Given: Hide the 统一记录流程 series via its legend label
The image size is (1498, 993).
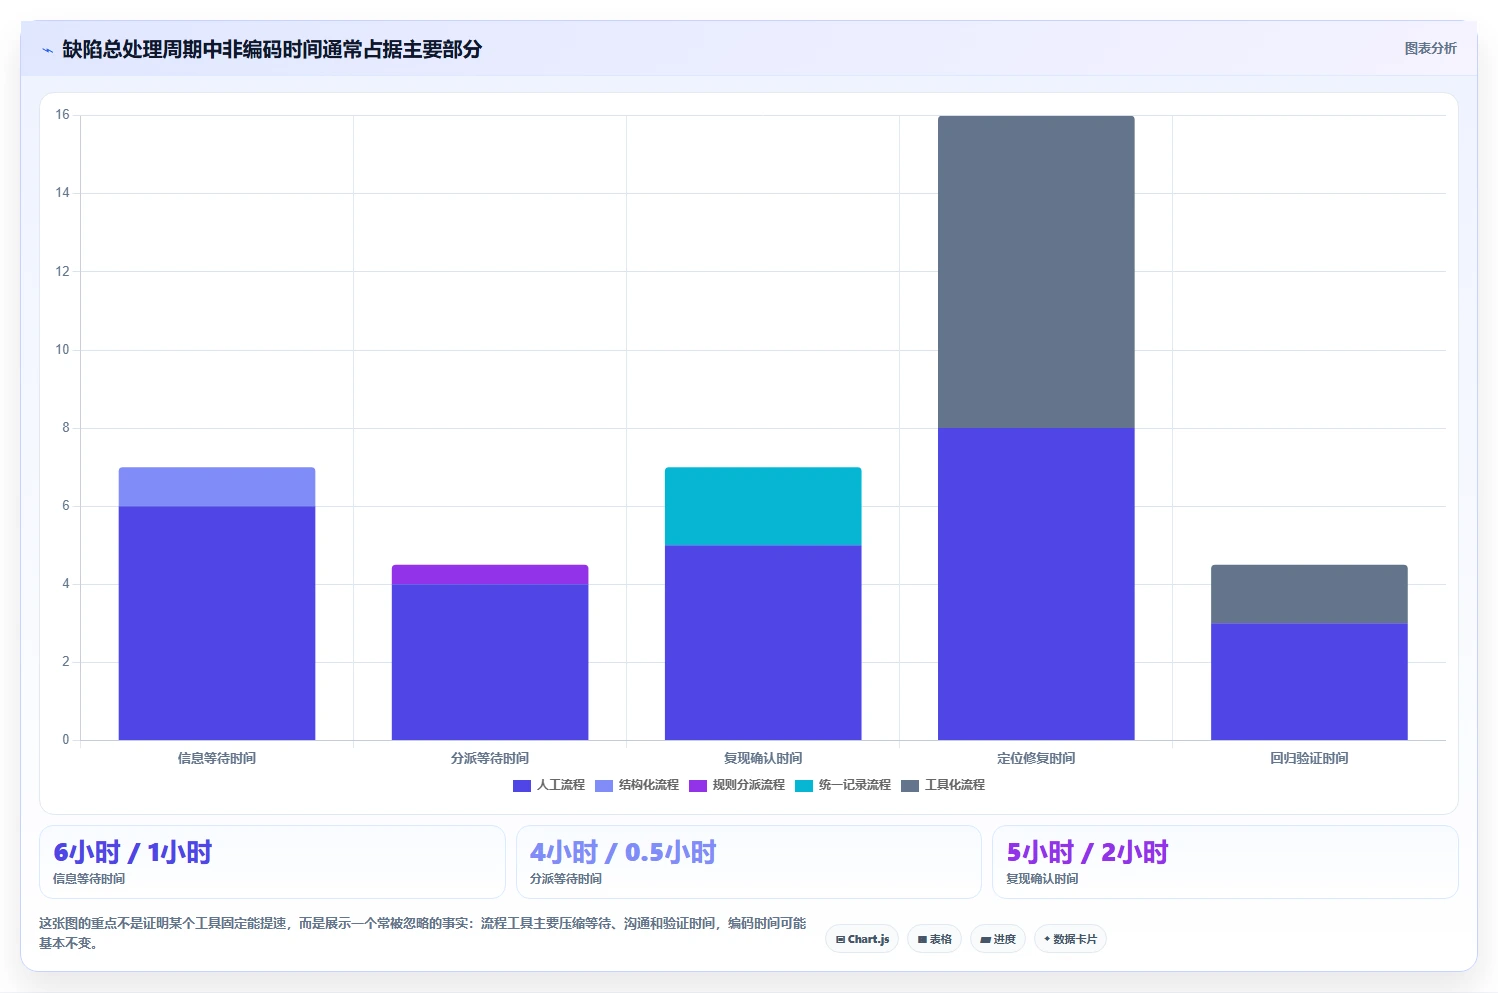Looking at the screenshot, I should click(x=855, y=785).
